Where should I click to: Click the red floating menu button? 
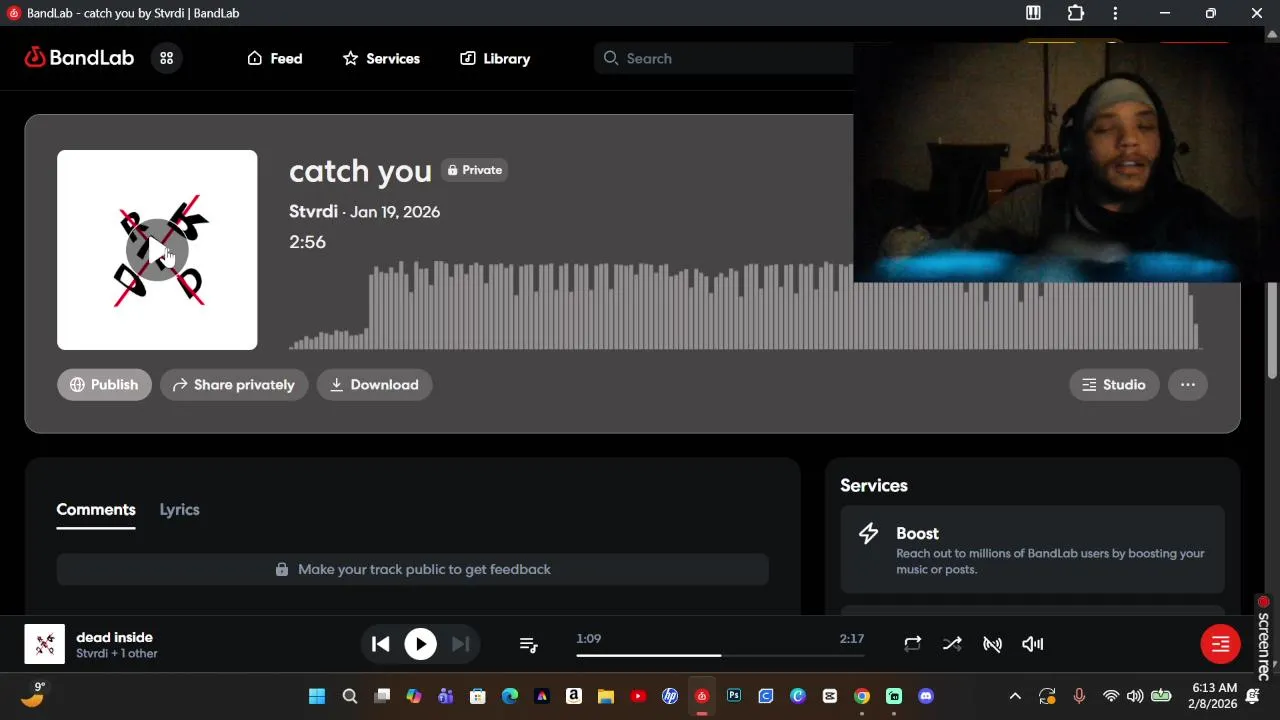1220,644
